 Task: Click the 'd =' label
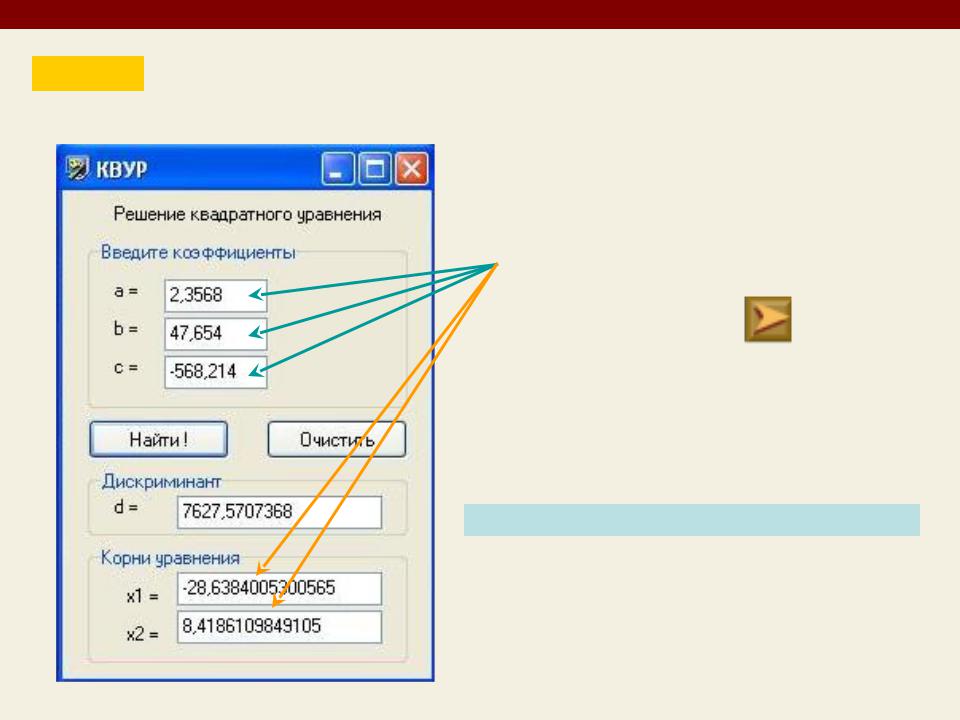point(126,507)
